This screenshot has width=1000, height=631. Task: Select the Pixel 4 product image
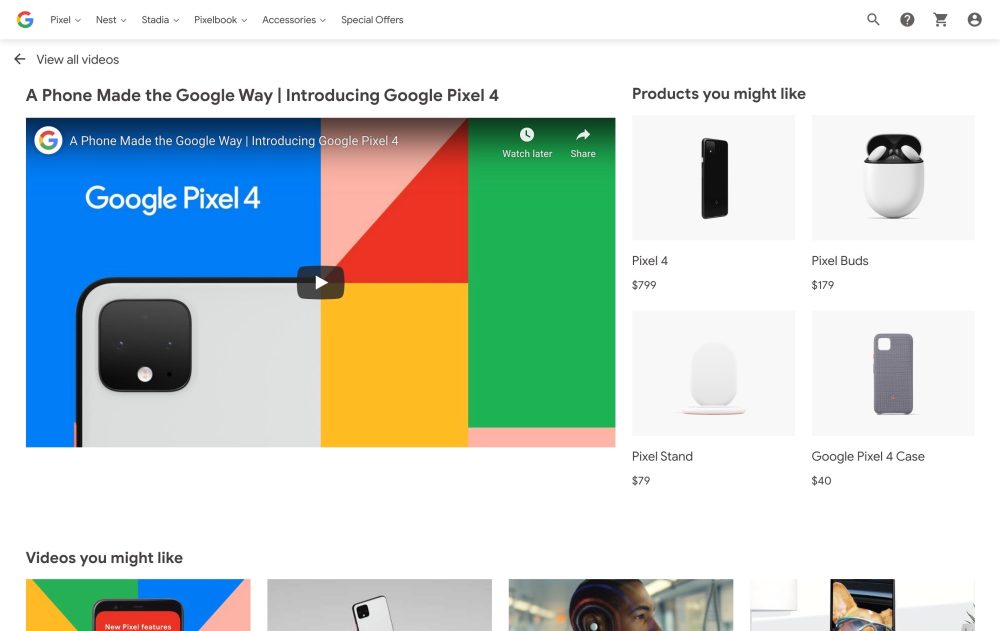713,178
